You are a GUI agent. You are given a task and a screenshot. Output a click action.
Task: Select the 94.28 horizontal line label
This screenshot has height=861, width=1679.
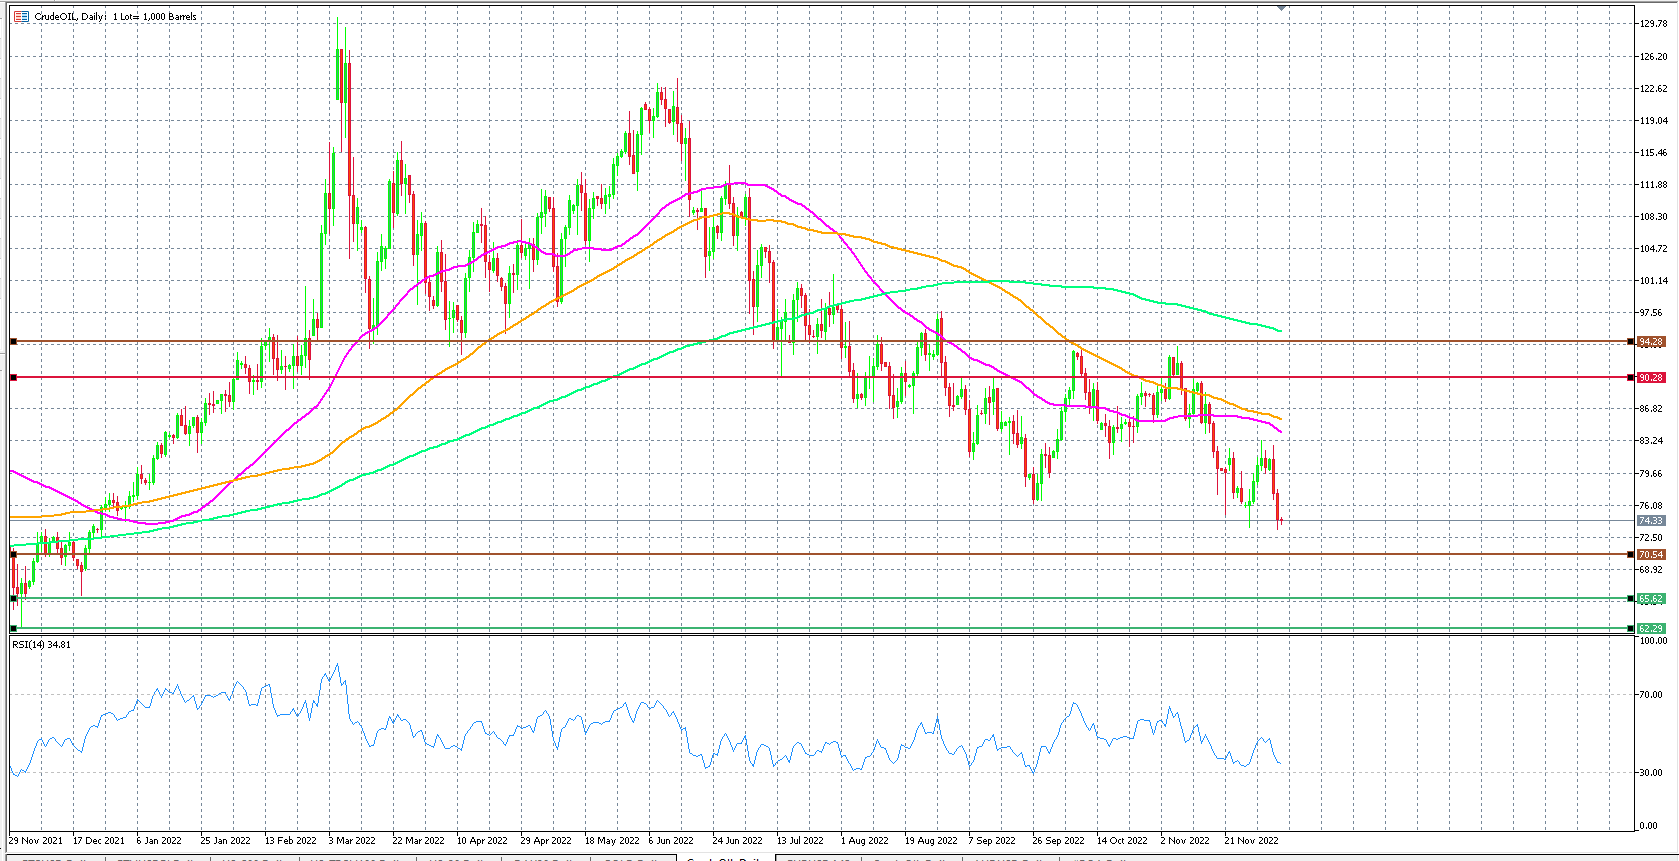pyautogui.click(x=1651, y=342)
